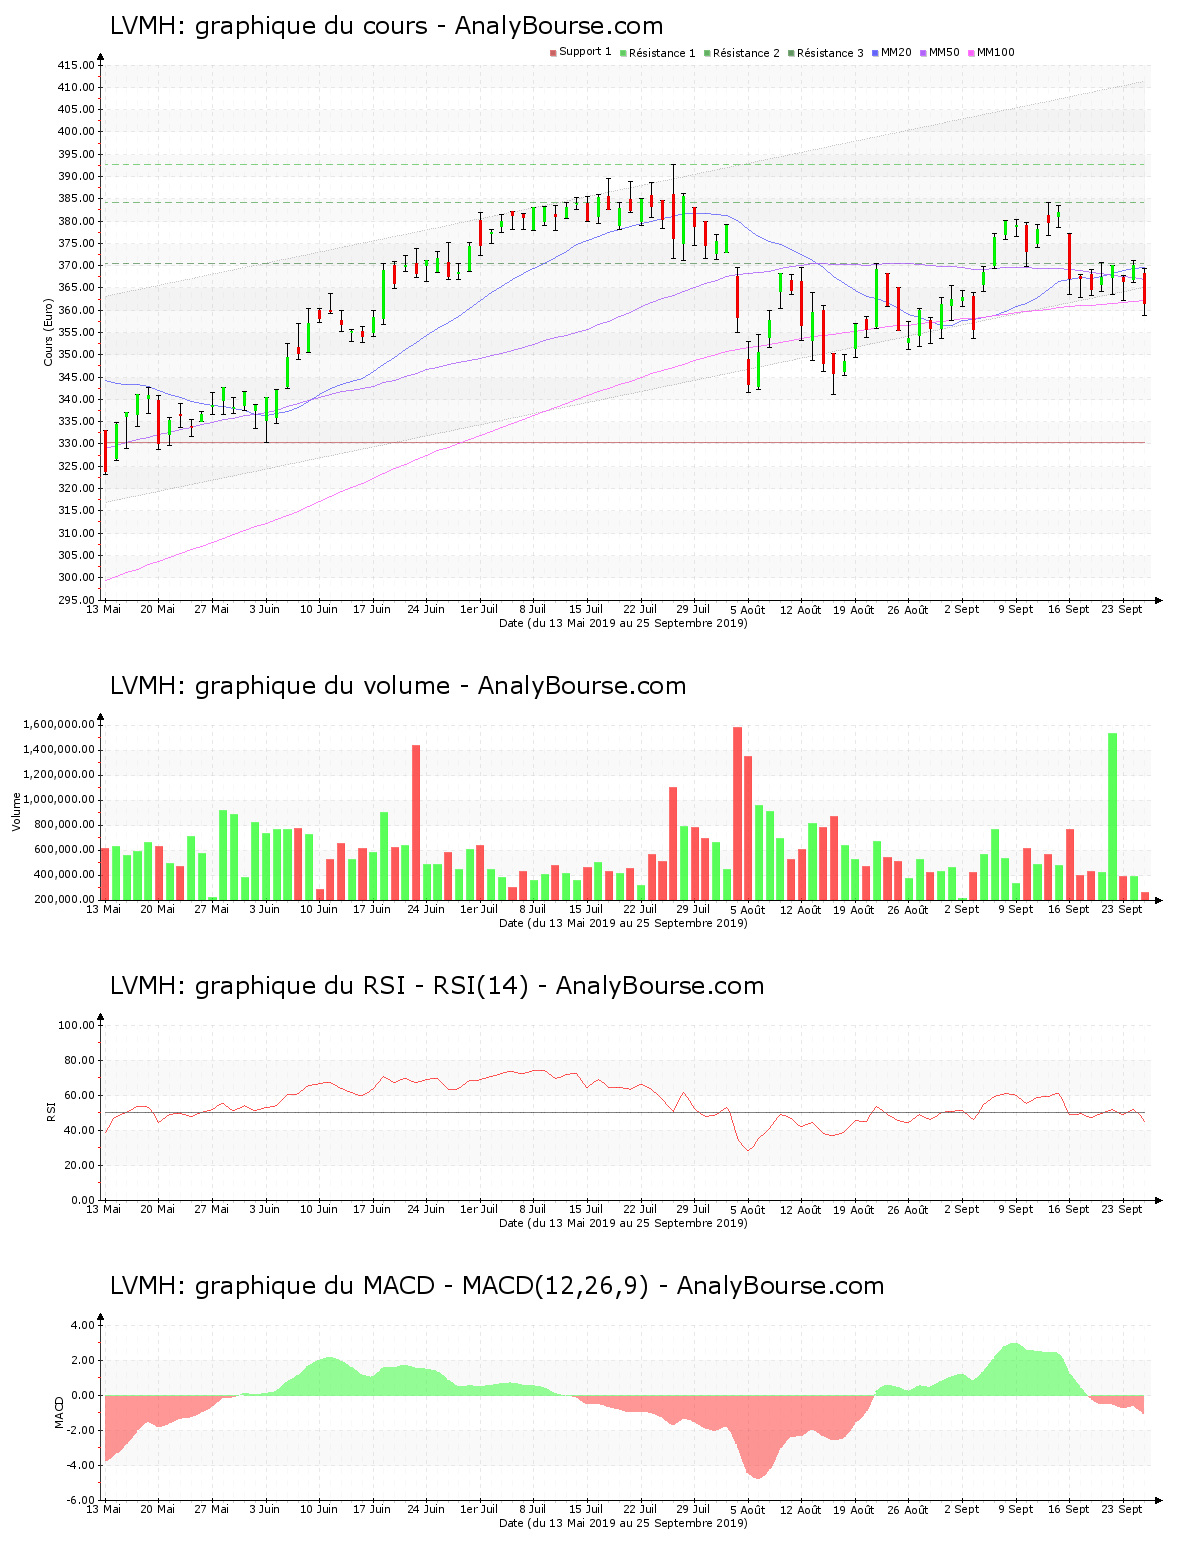Image resolution: width=1200 pixels, height=1550 pixels.
Task: Click the tall green volume bar near 23 Sept
Action: coord(1112,816)
